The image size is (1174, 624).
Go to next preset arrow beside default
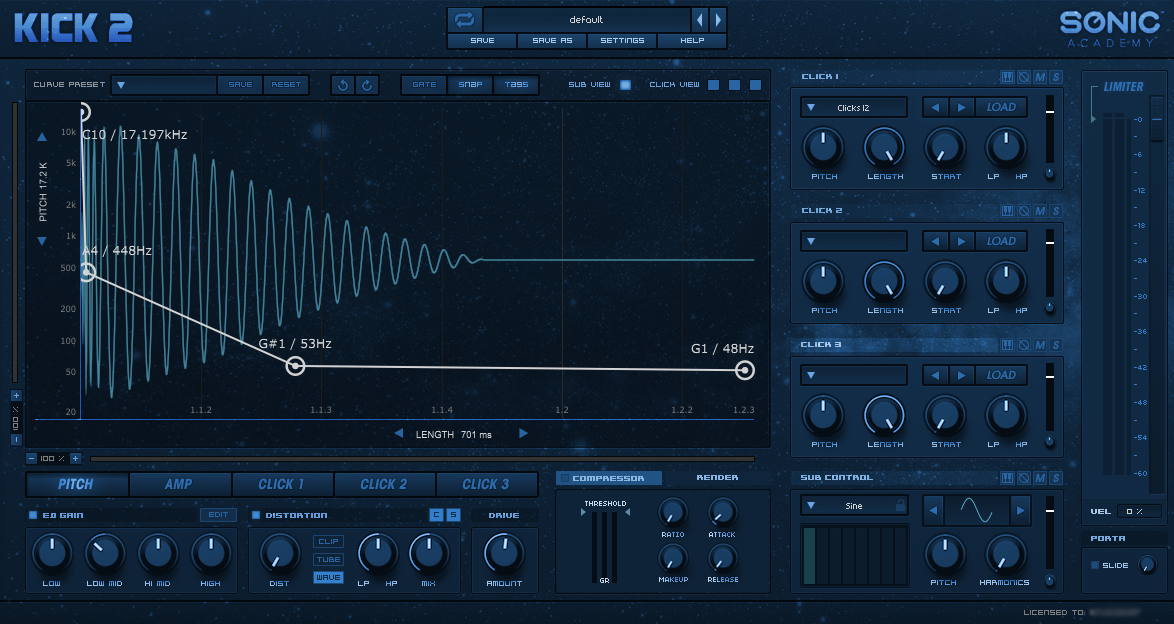[x=718, y=19]
